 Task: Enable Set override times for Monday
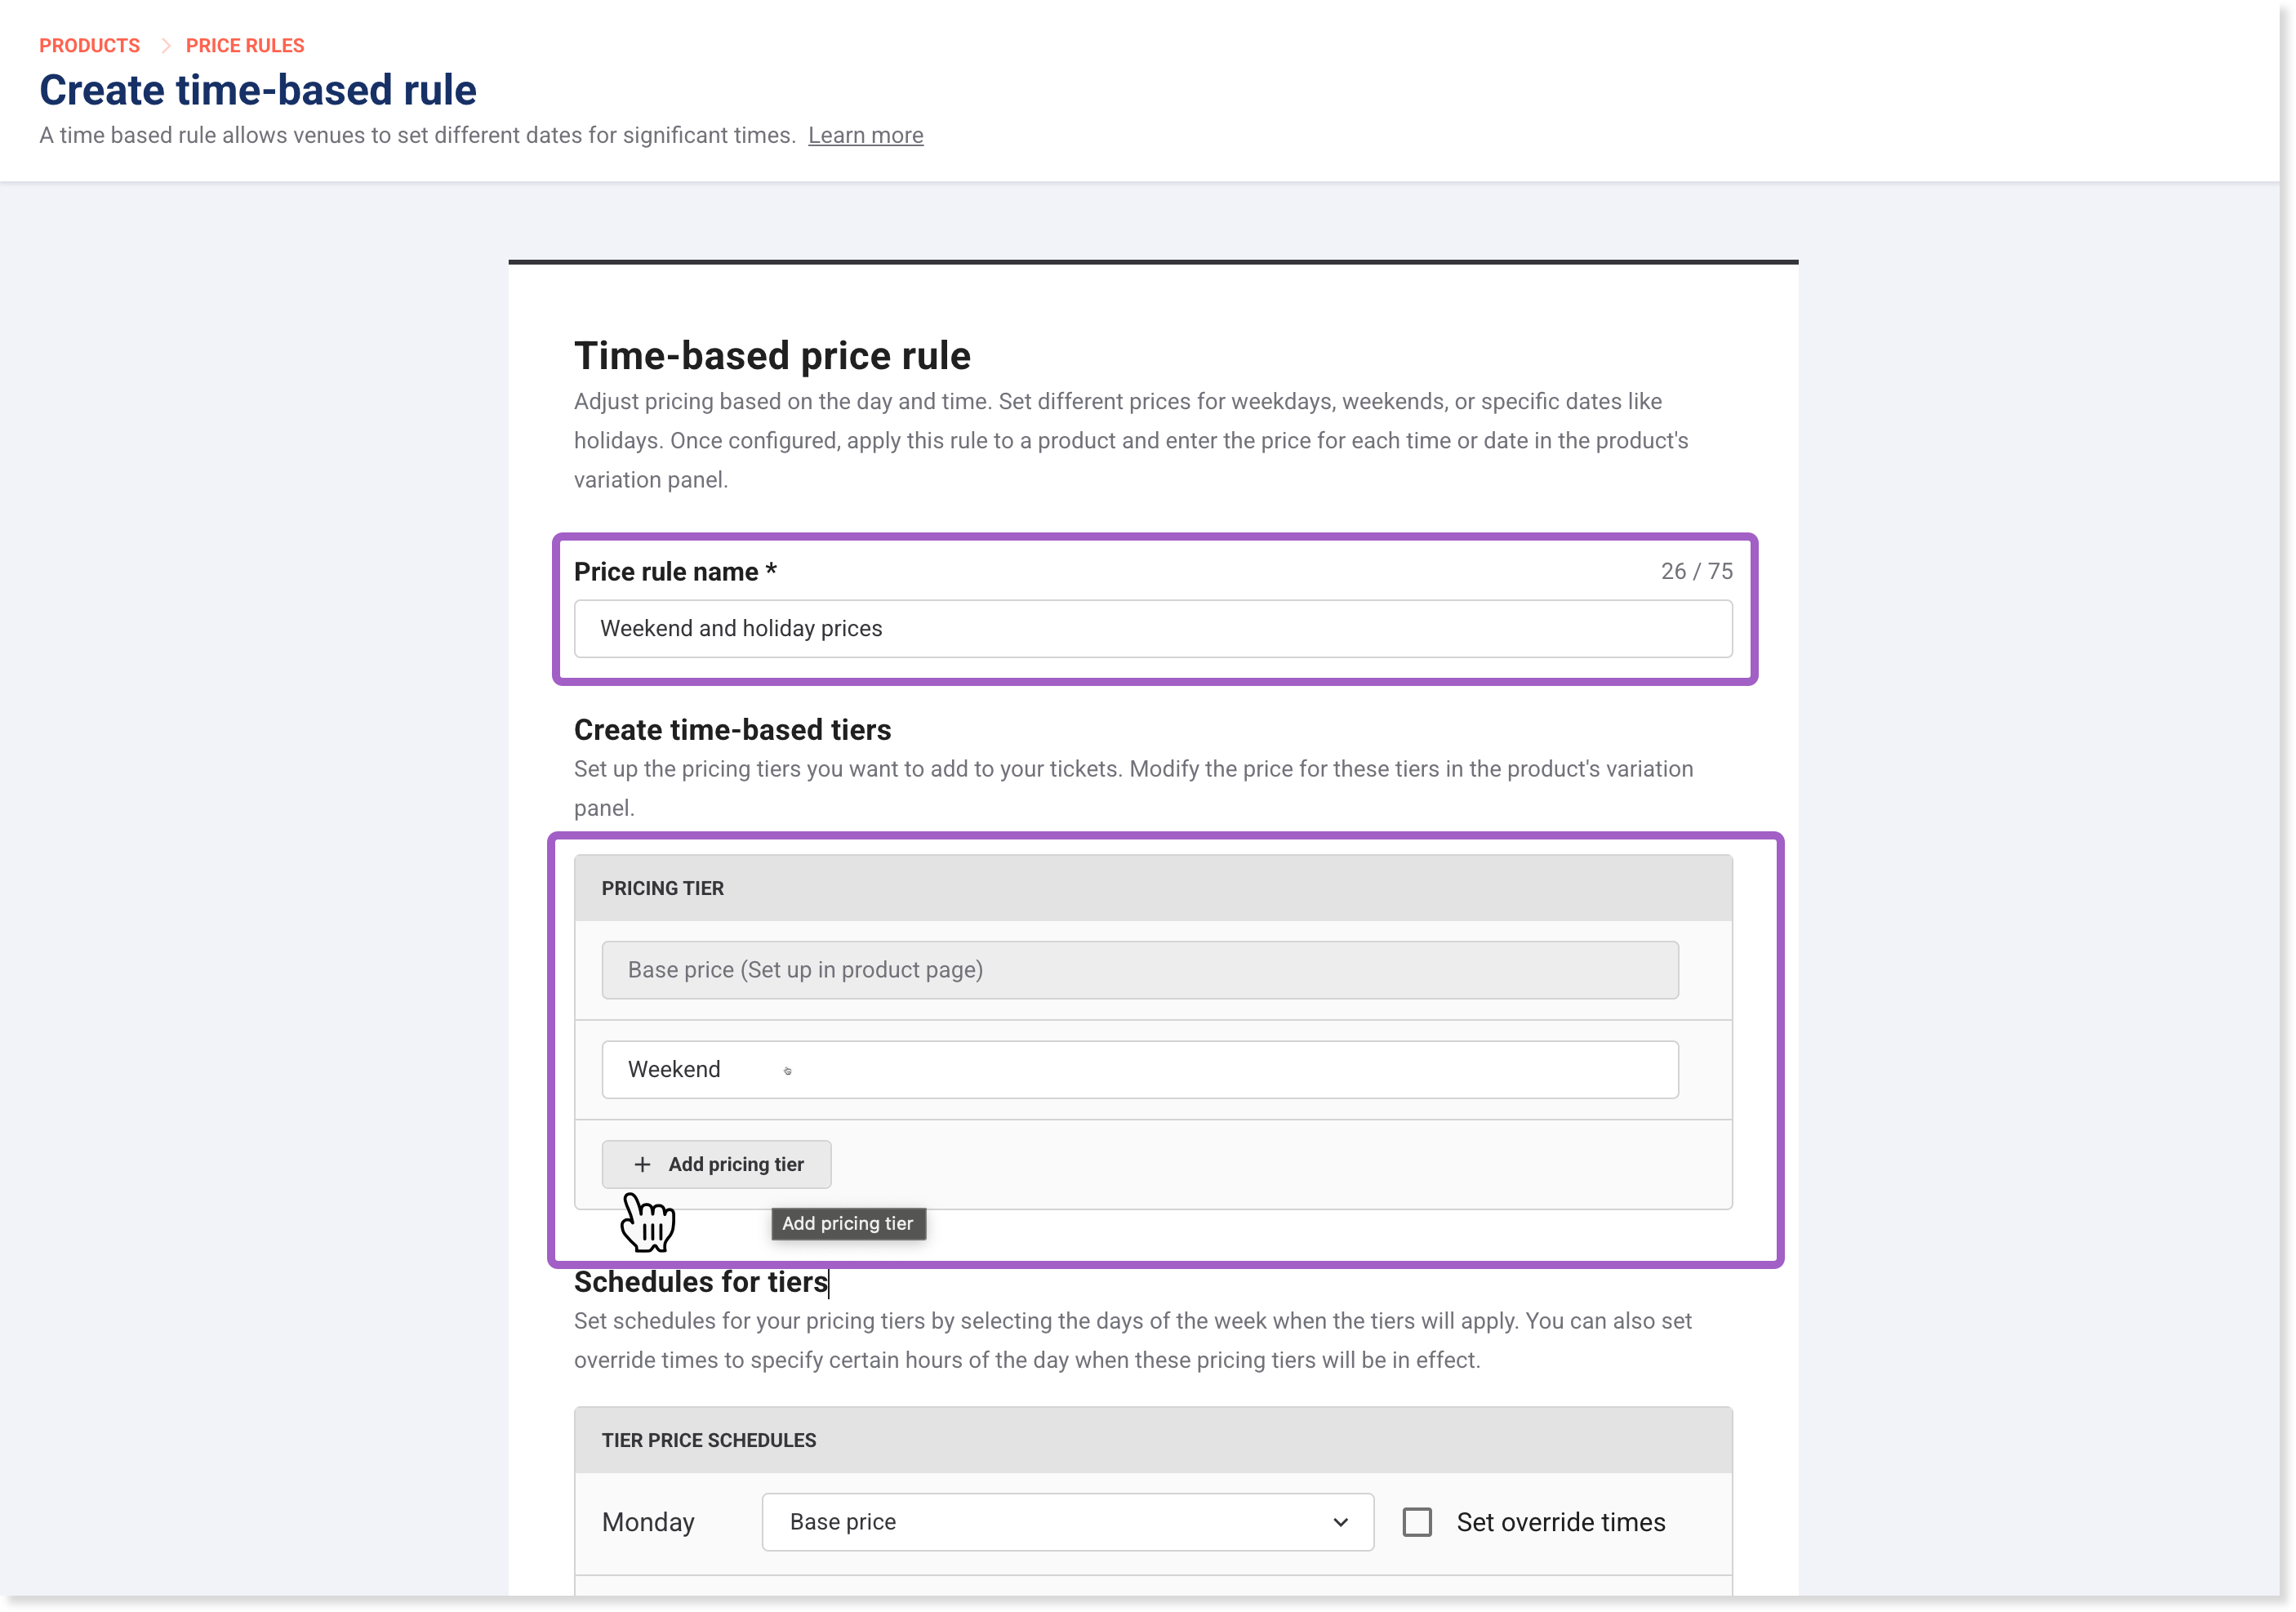pyautogui.click(x=1417, y=1522)
